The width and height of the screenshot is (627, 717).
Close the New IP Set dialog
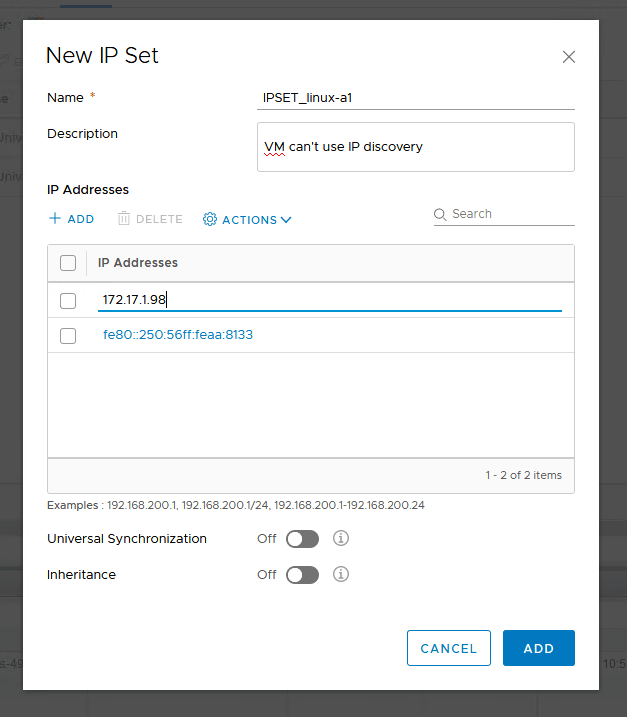[569, 57]
